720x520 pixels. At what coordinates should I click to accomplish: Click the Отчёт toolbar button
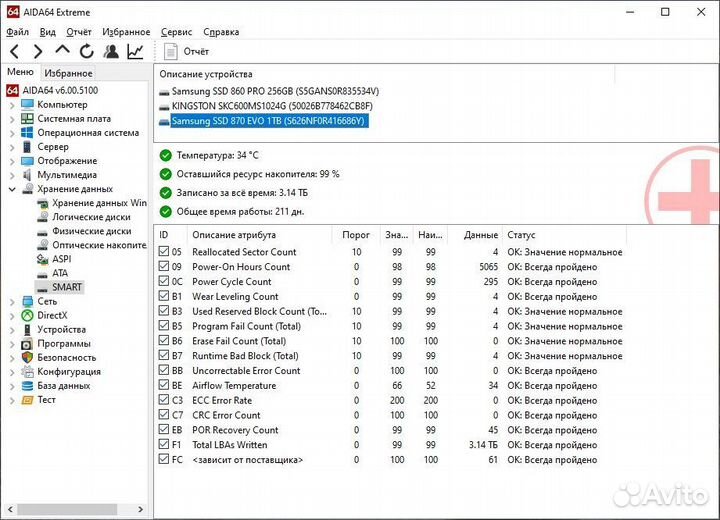coord(186,51)
